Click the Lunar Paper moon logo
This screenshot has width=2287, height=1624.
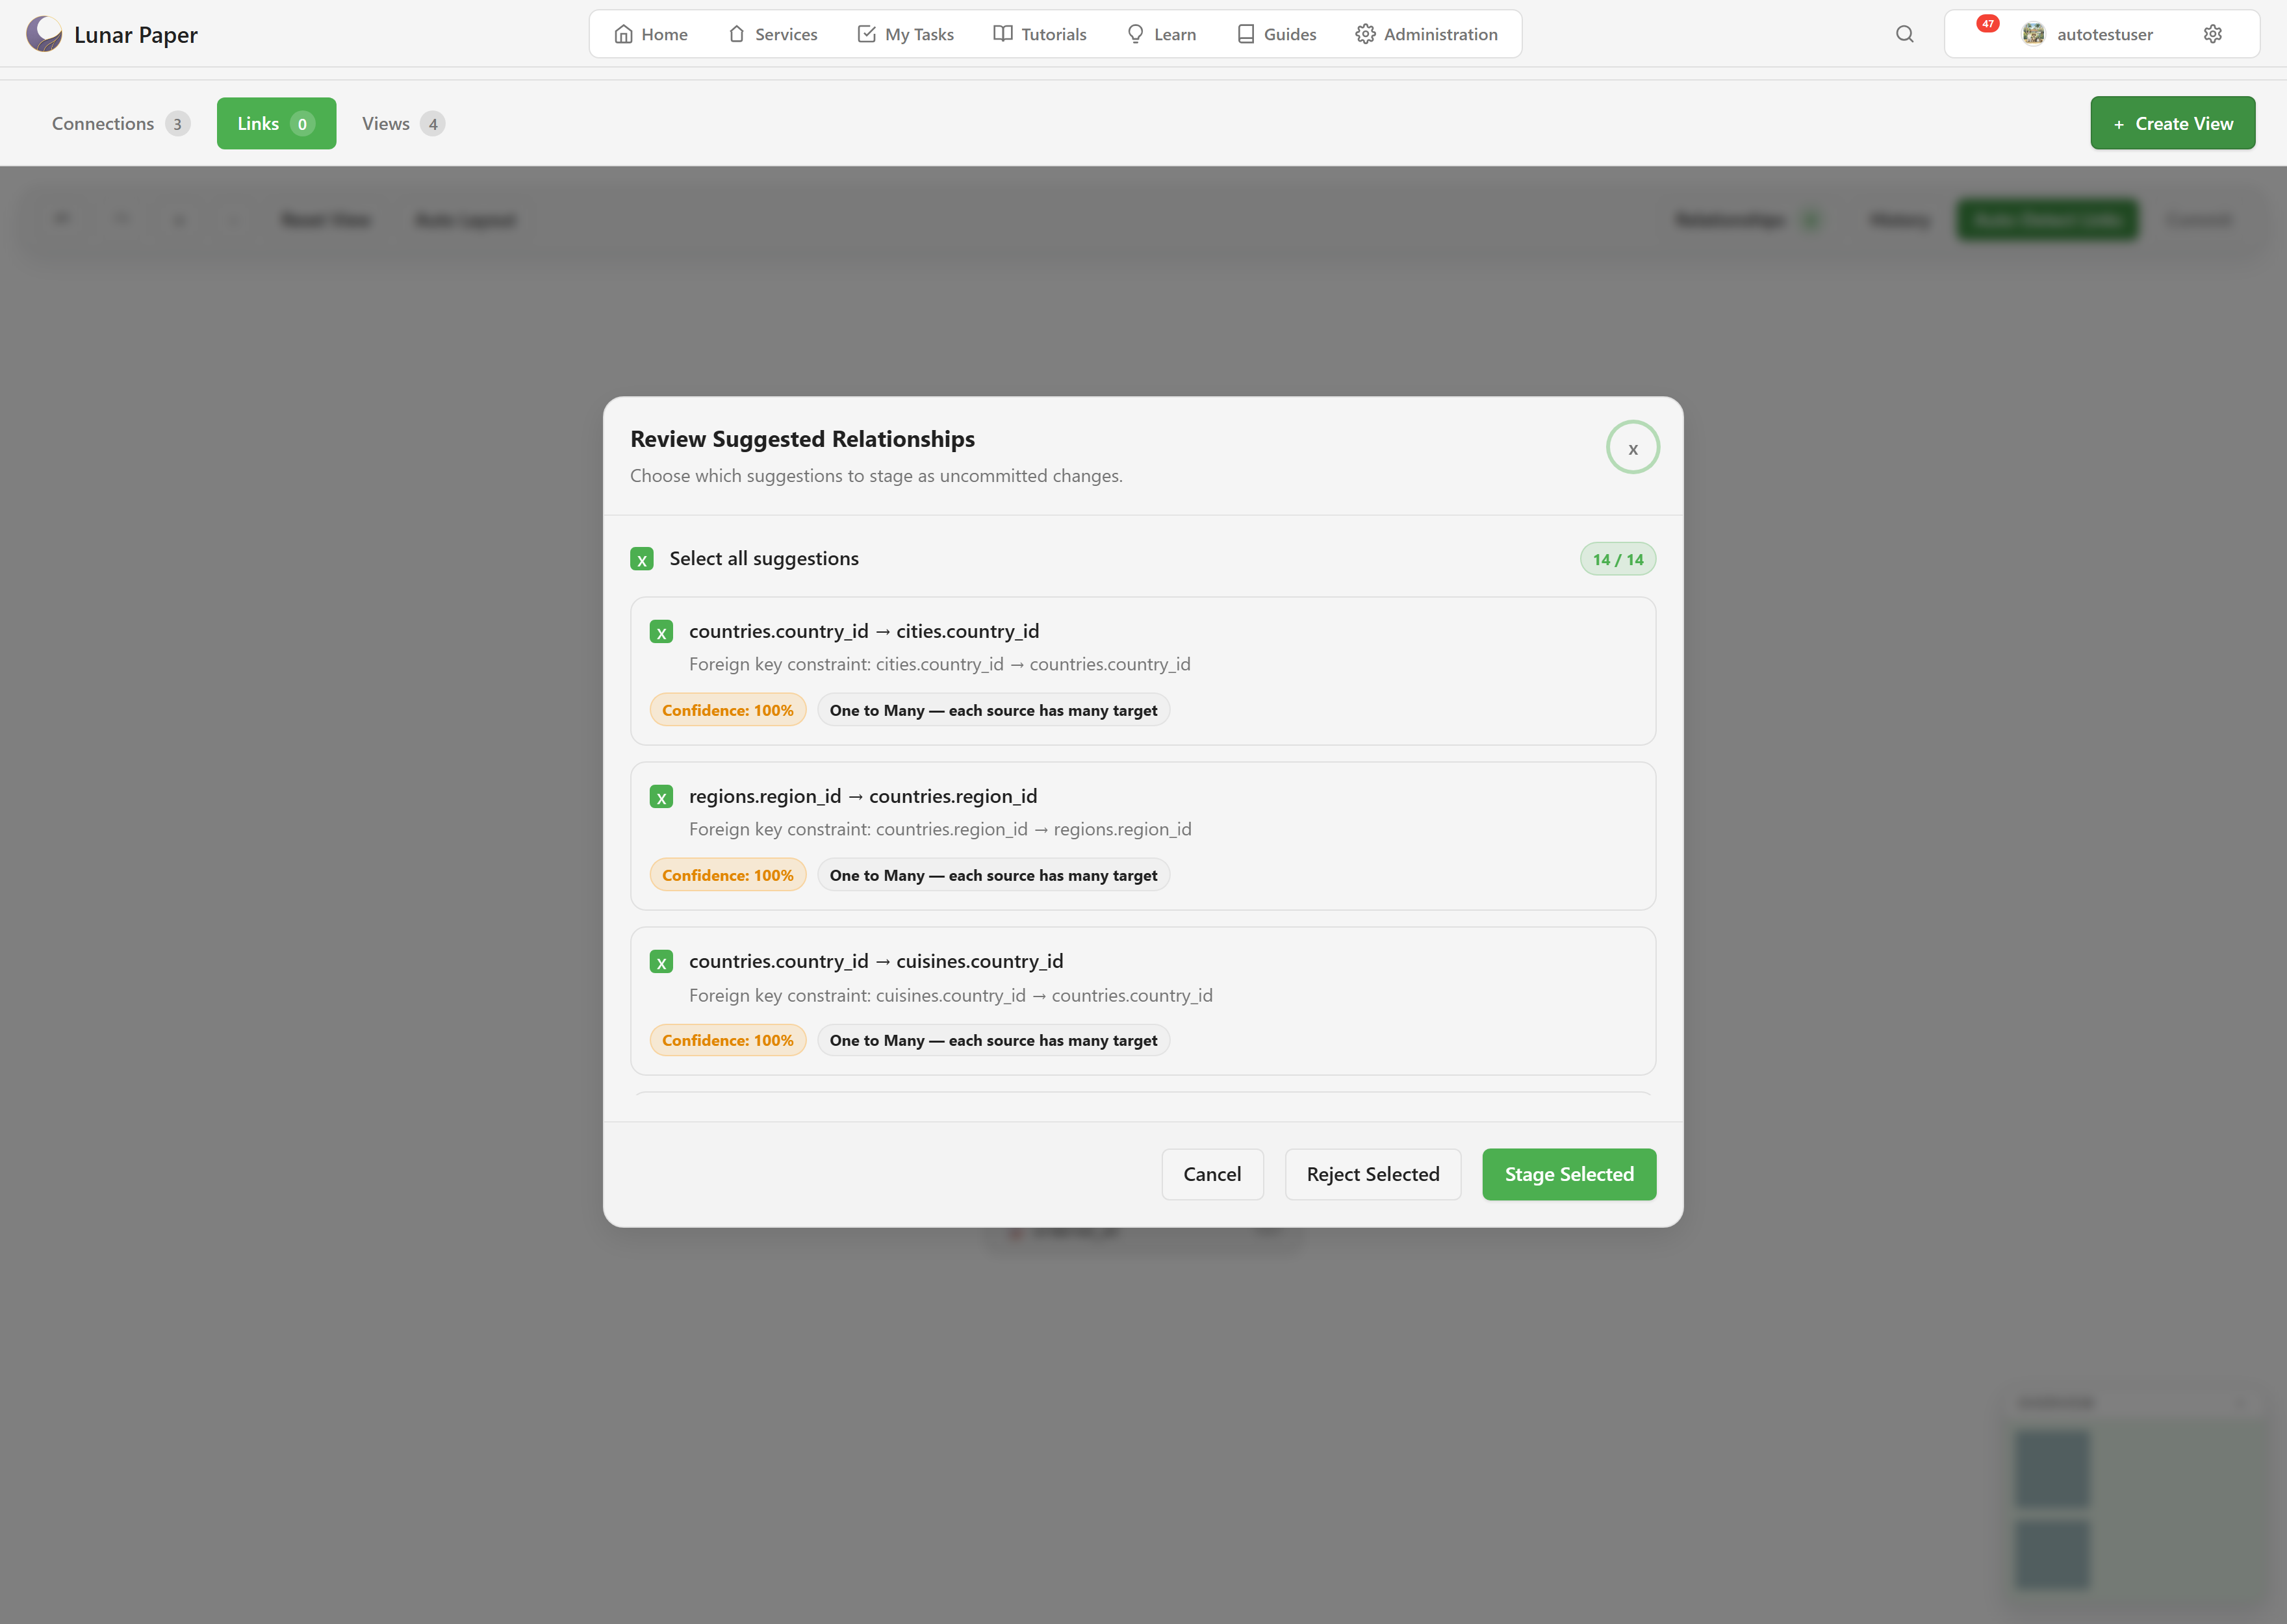coord(44,34)
